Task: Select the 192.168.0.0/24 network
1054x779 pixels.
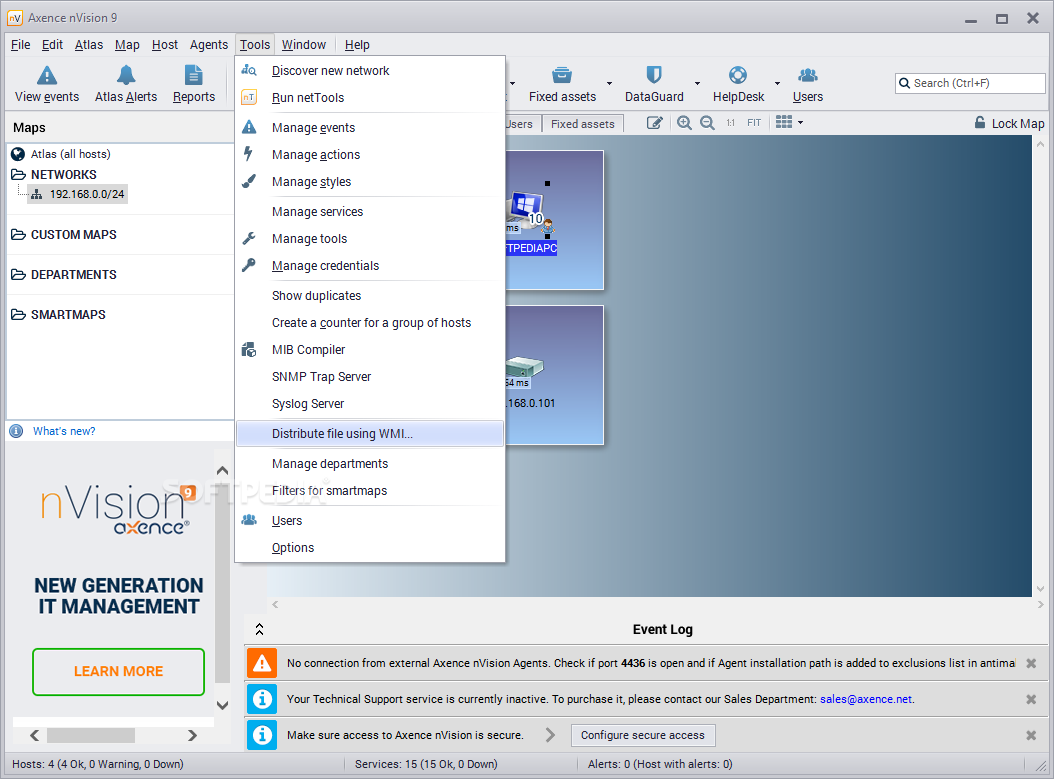Action: [x=78, y=194]
